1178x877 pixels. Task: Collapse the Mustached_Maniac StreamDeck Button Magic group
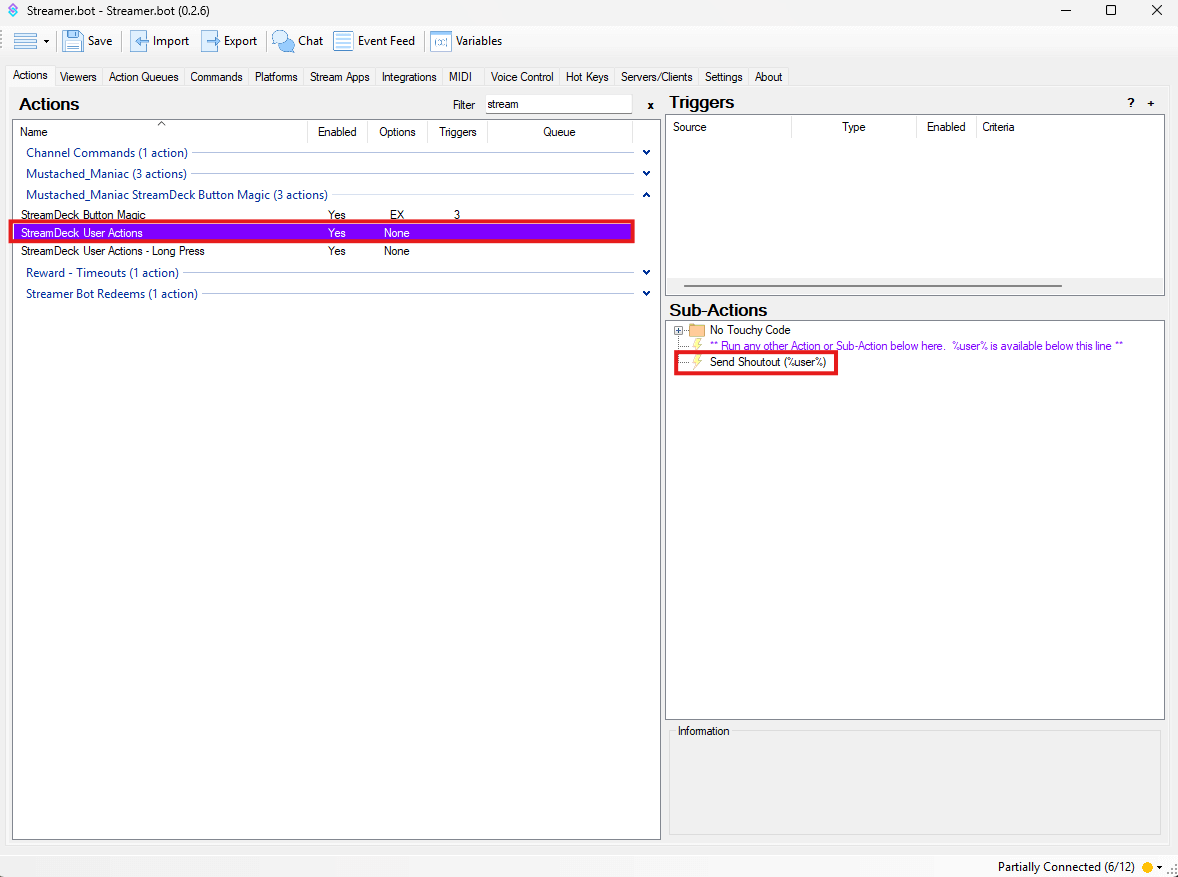pyautogui.click(x=646, y=195)
